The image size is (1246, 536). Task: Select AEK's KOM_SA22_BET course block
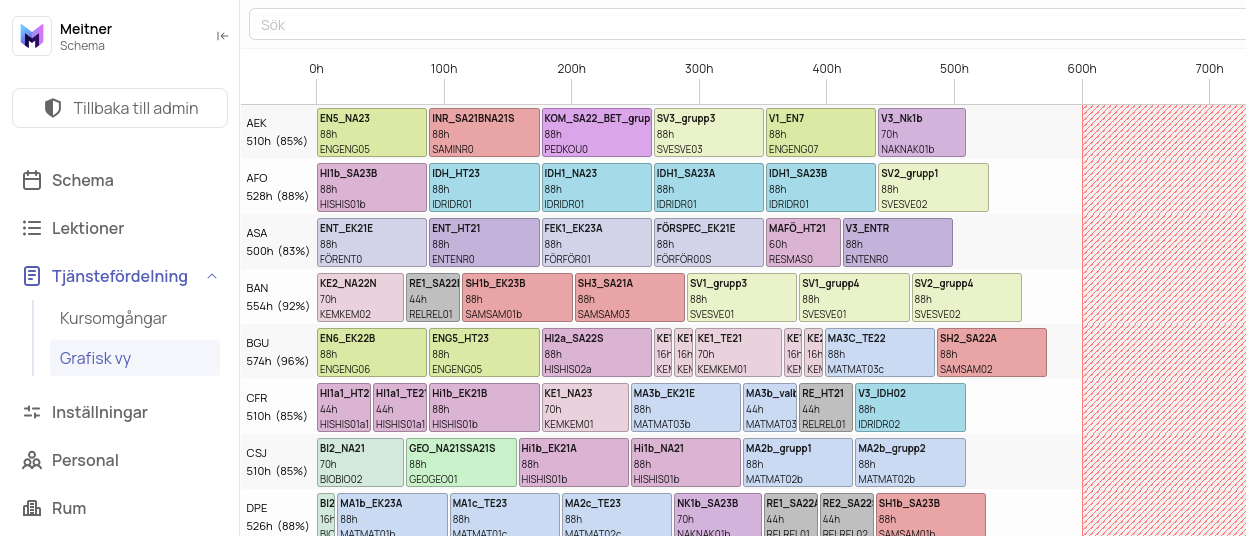597,133
